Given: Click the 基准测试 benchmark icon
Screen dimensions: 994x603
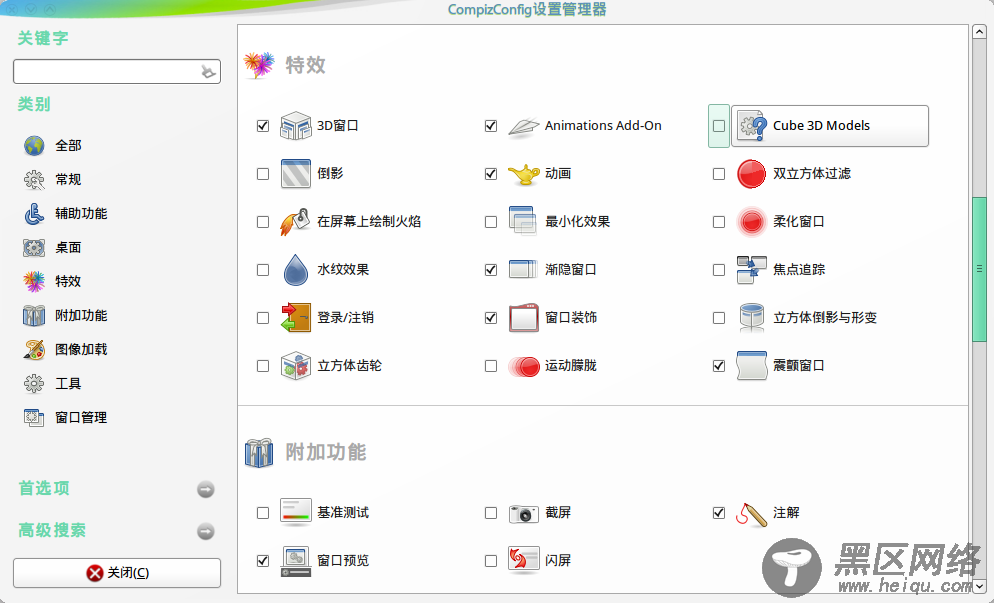Looking at the screenshot, I should pyautogui.click(x=295, y=513).
